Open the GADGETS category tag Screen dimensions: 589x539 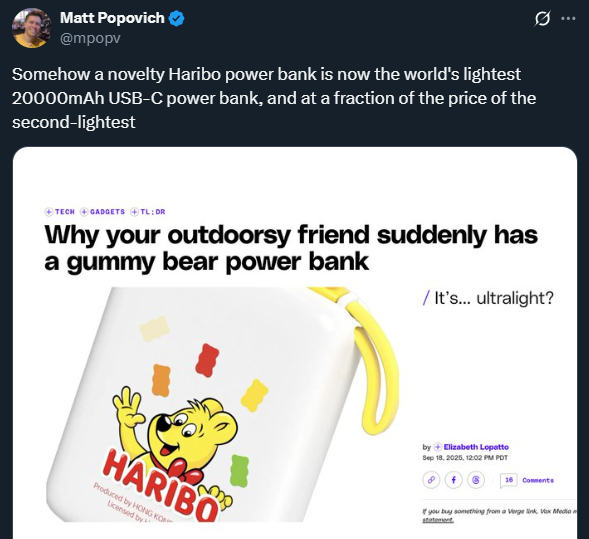pyautogui.click(x=107, y=212)
